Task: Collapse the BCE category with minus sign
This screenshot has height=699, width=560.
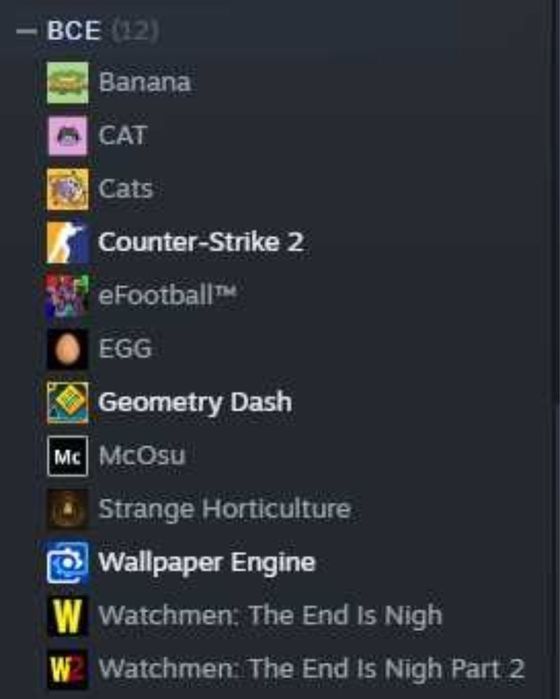Action: point(26,31)
